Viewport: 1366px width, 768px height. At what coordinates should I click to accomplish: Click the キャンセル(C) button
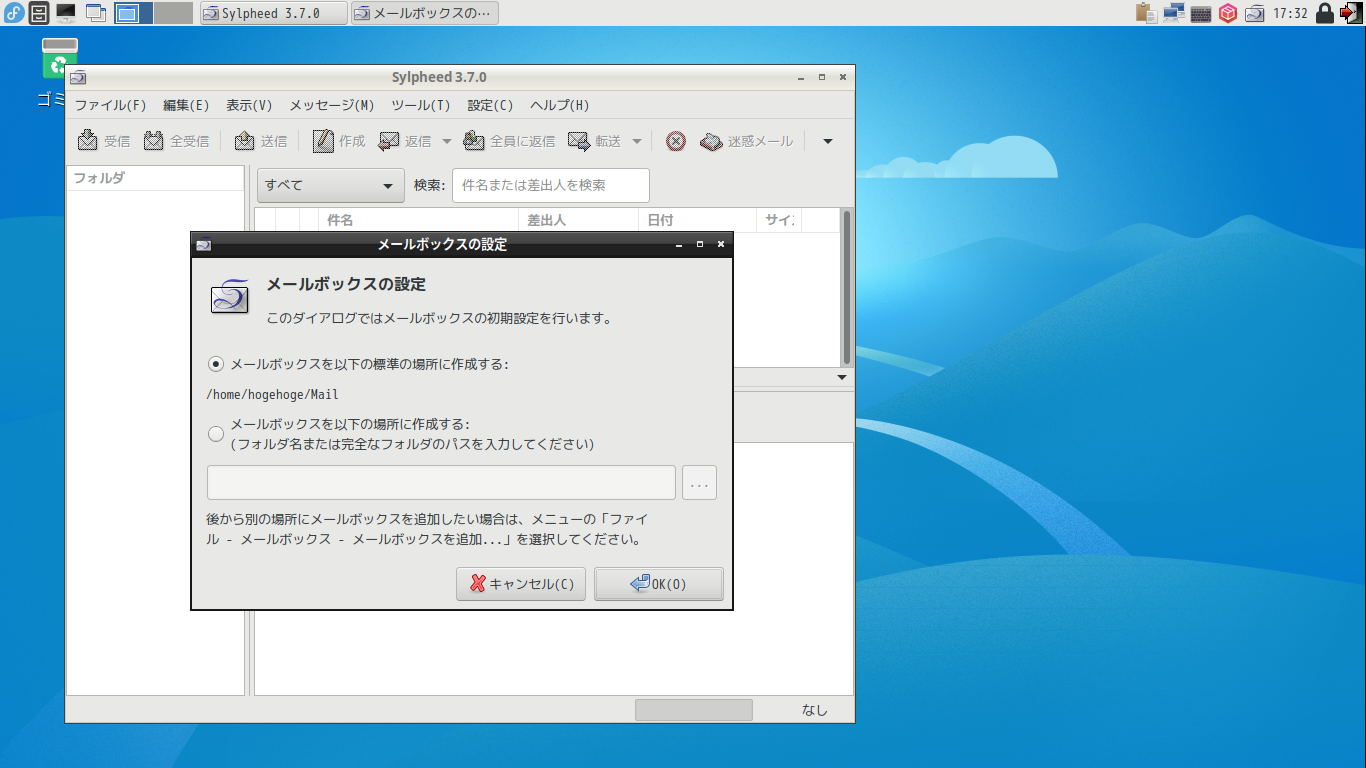[x=521, y=584]
